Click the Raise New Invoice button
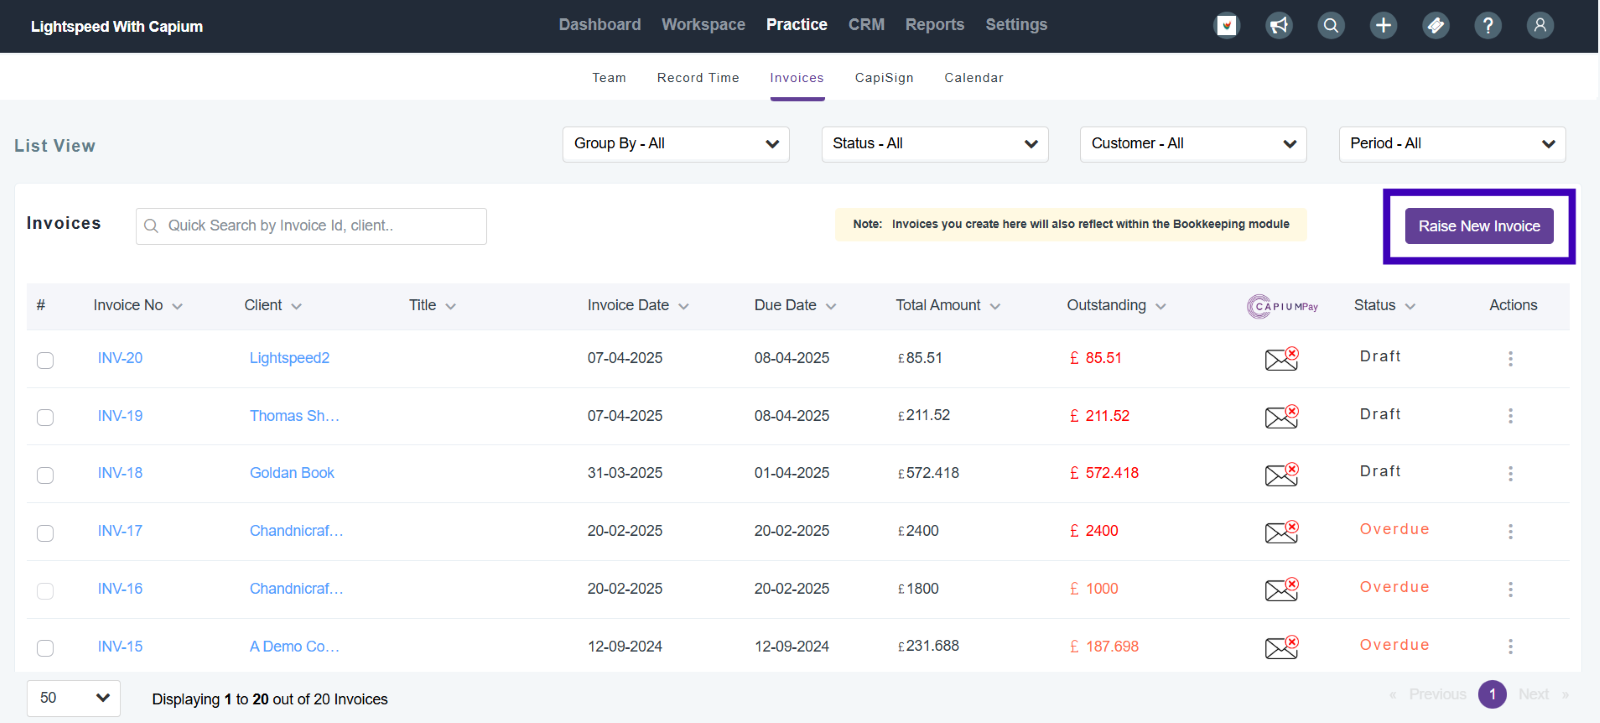The height and width of the screenshot is (723, 1600). click(1479, 226)
